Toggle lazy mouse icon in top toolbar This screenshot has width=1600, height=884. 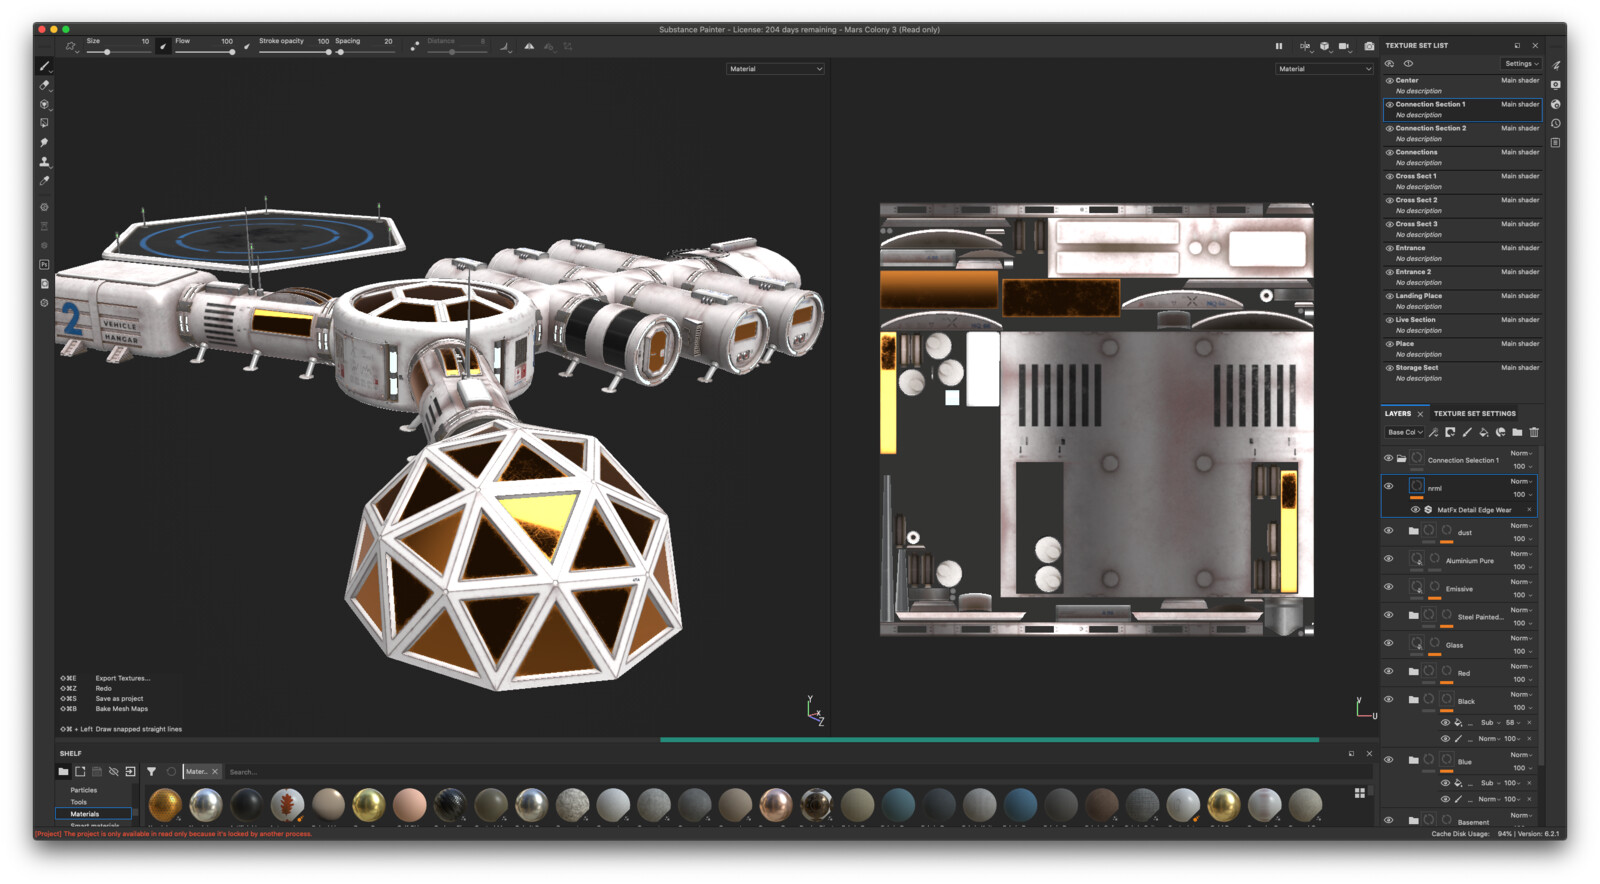(x=415, y=46)
